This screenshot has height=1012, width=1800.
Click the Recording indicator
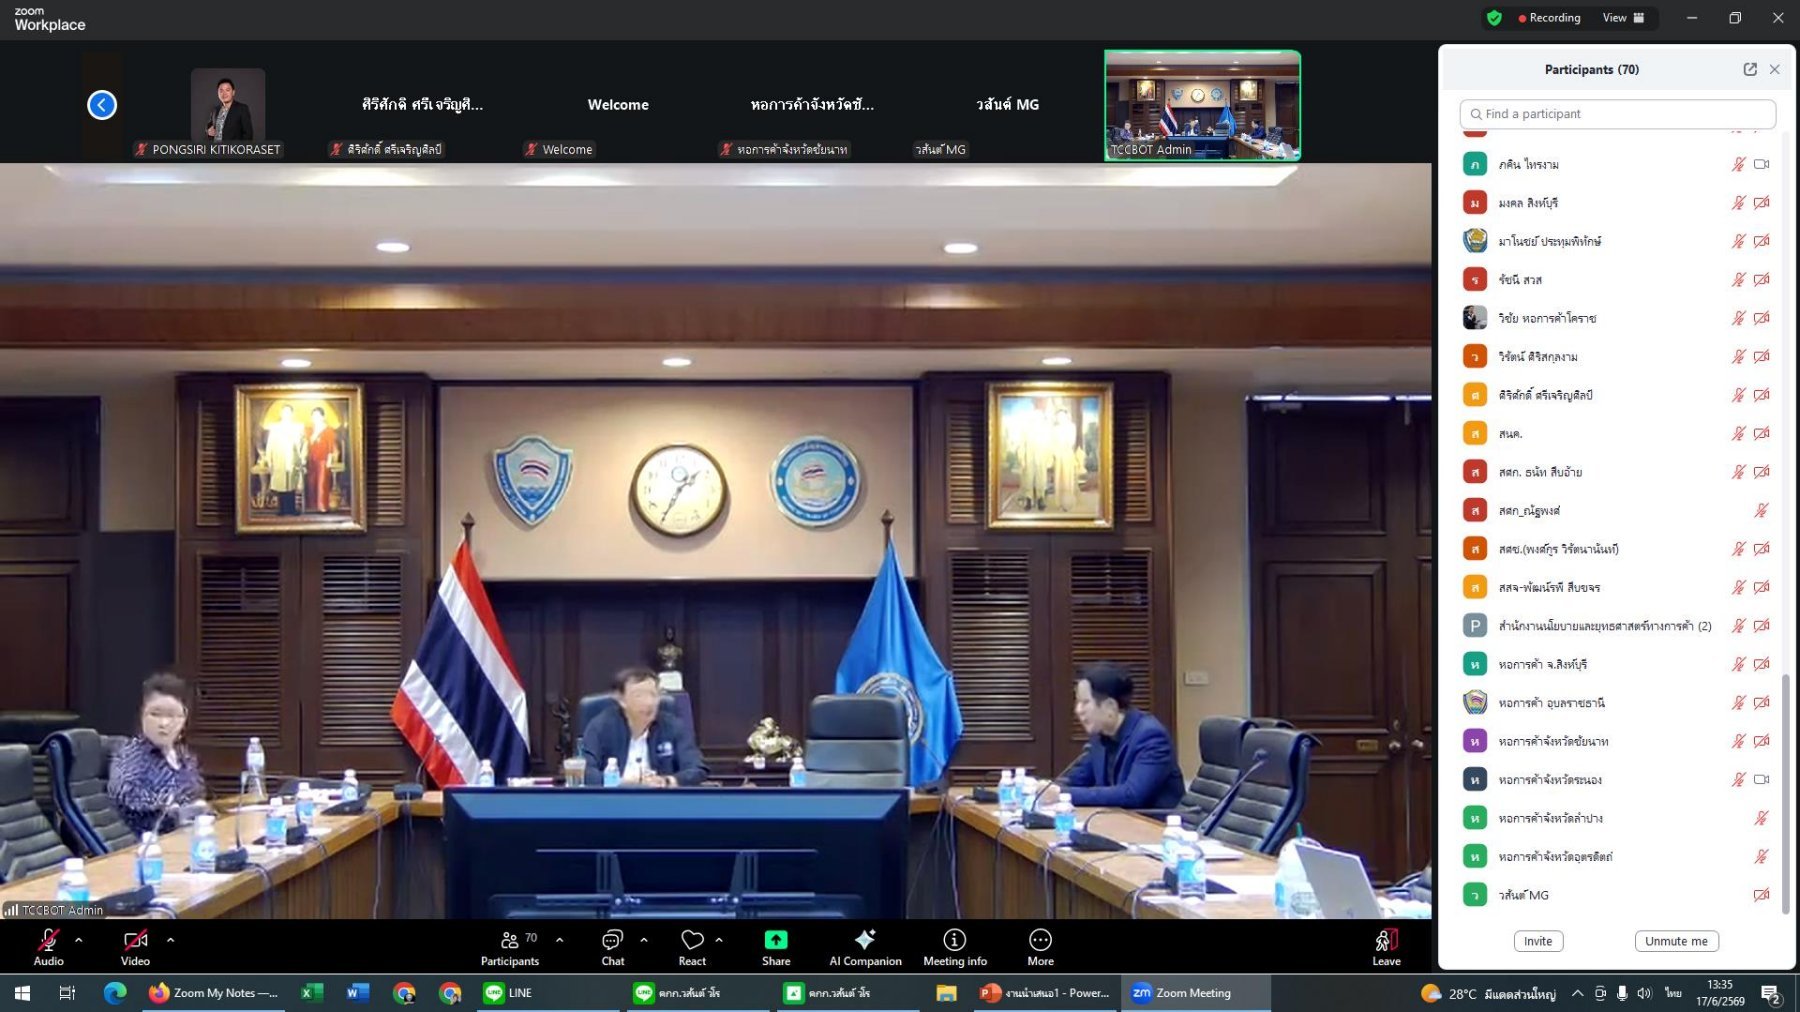(1549, 18)
